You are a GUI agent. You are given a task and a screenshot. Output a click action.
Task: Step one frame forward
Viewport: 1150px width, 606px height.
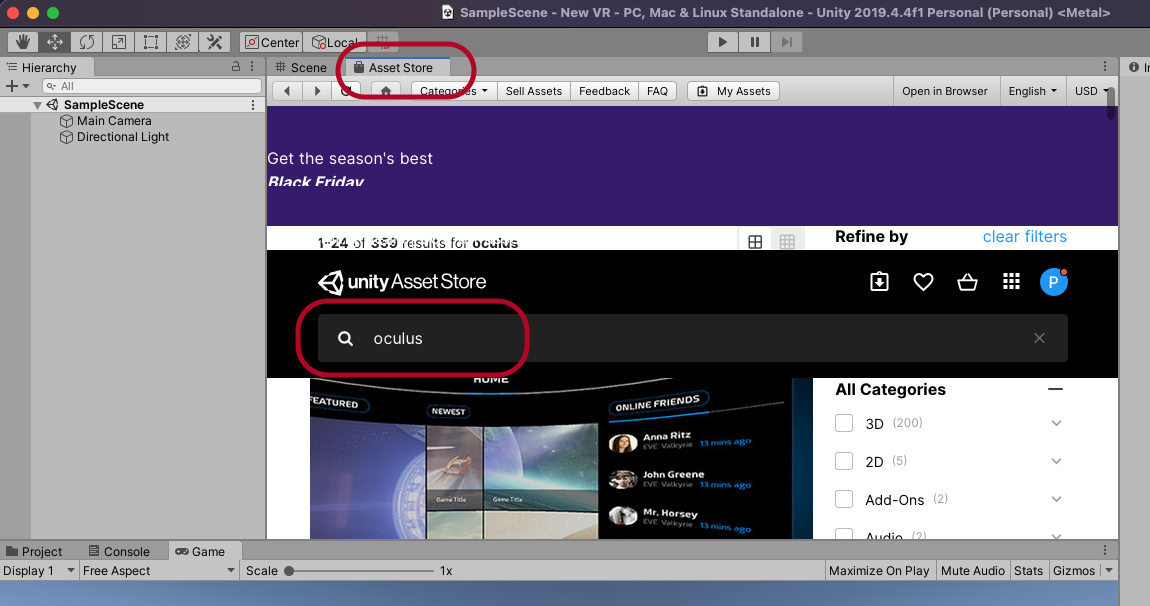point(786,42)
